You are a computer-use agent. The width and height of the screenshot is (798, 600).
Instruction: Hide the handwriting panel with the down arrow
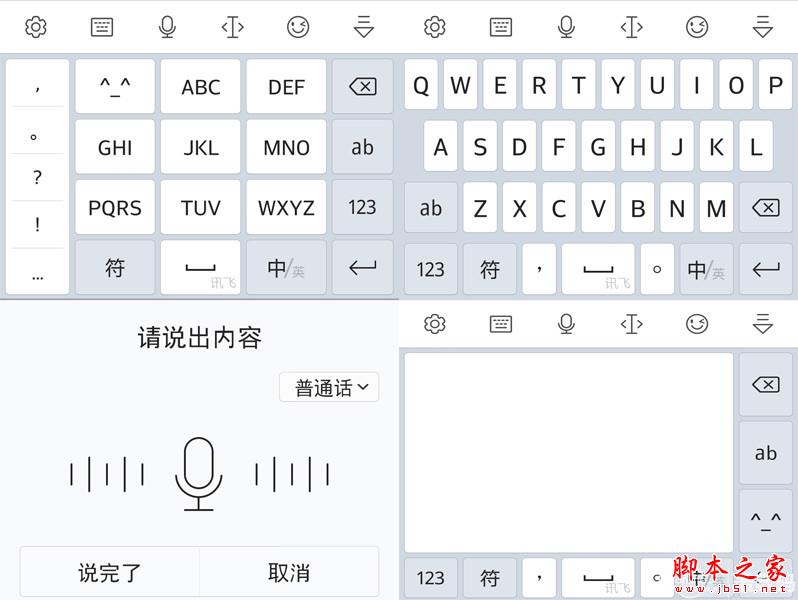tap(763, 323)
